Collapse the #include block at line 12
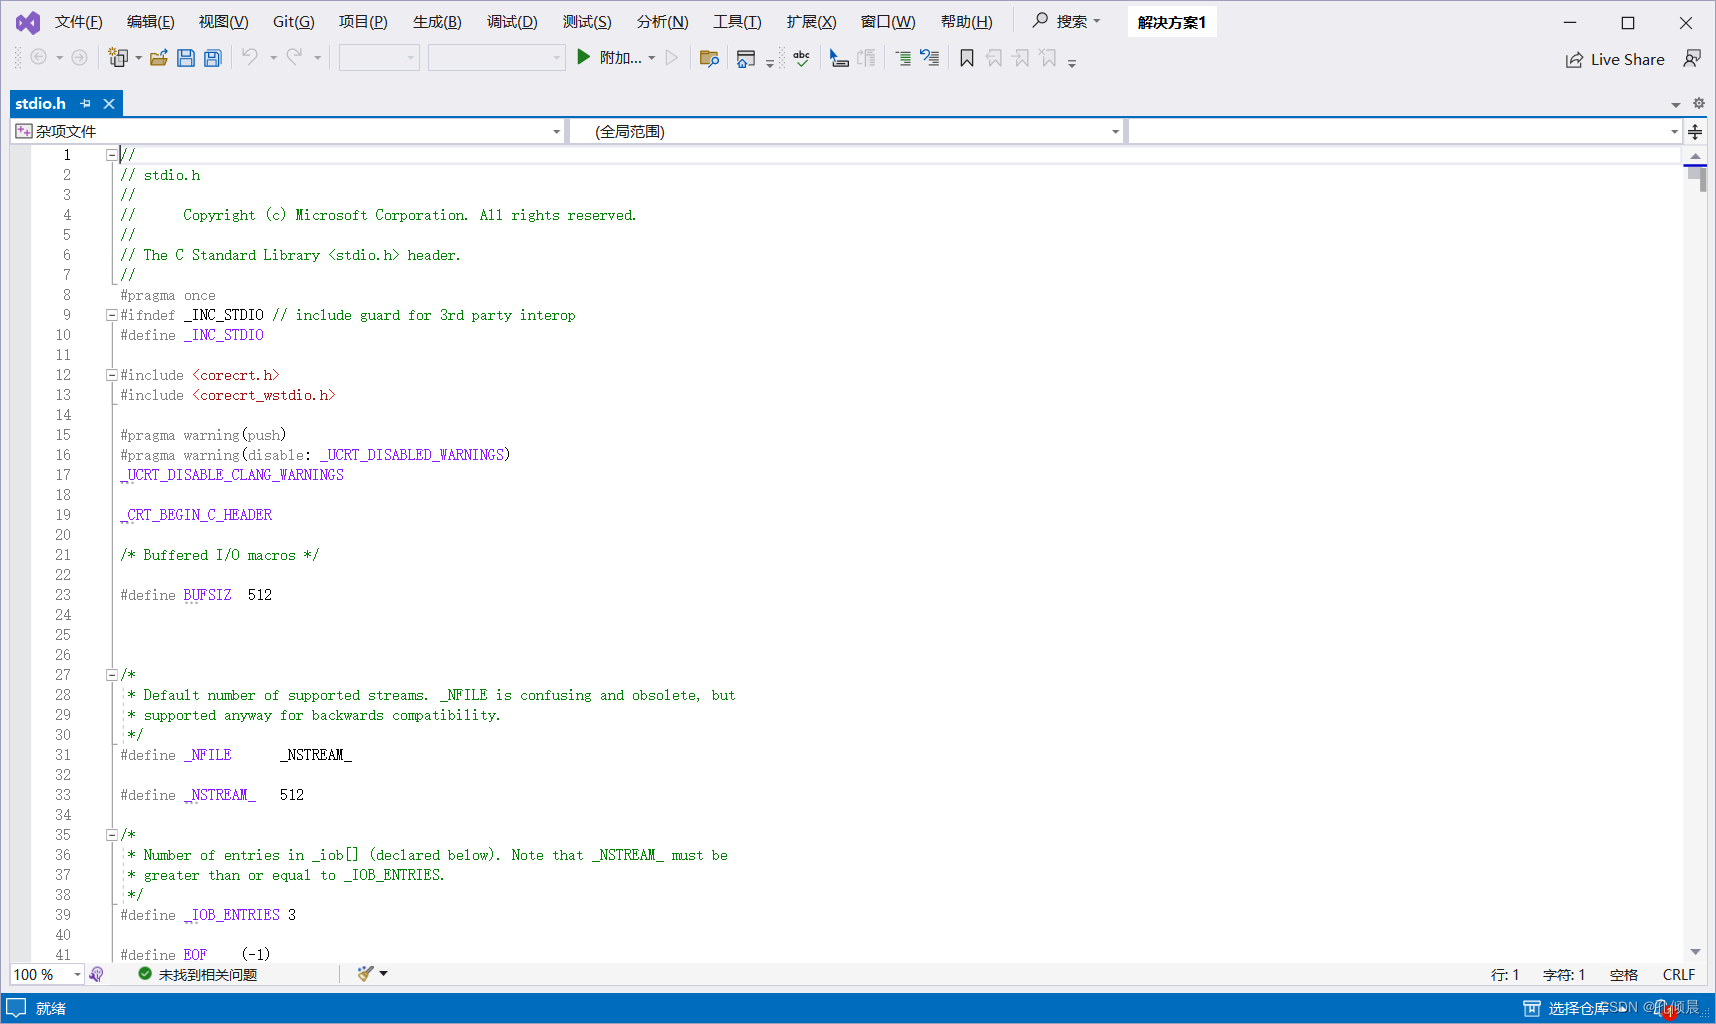1716x1024 pixels. click(112, 375)
